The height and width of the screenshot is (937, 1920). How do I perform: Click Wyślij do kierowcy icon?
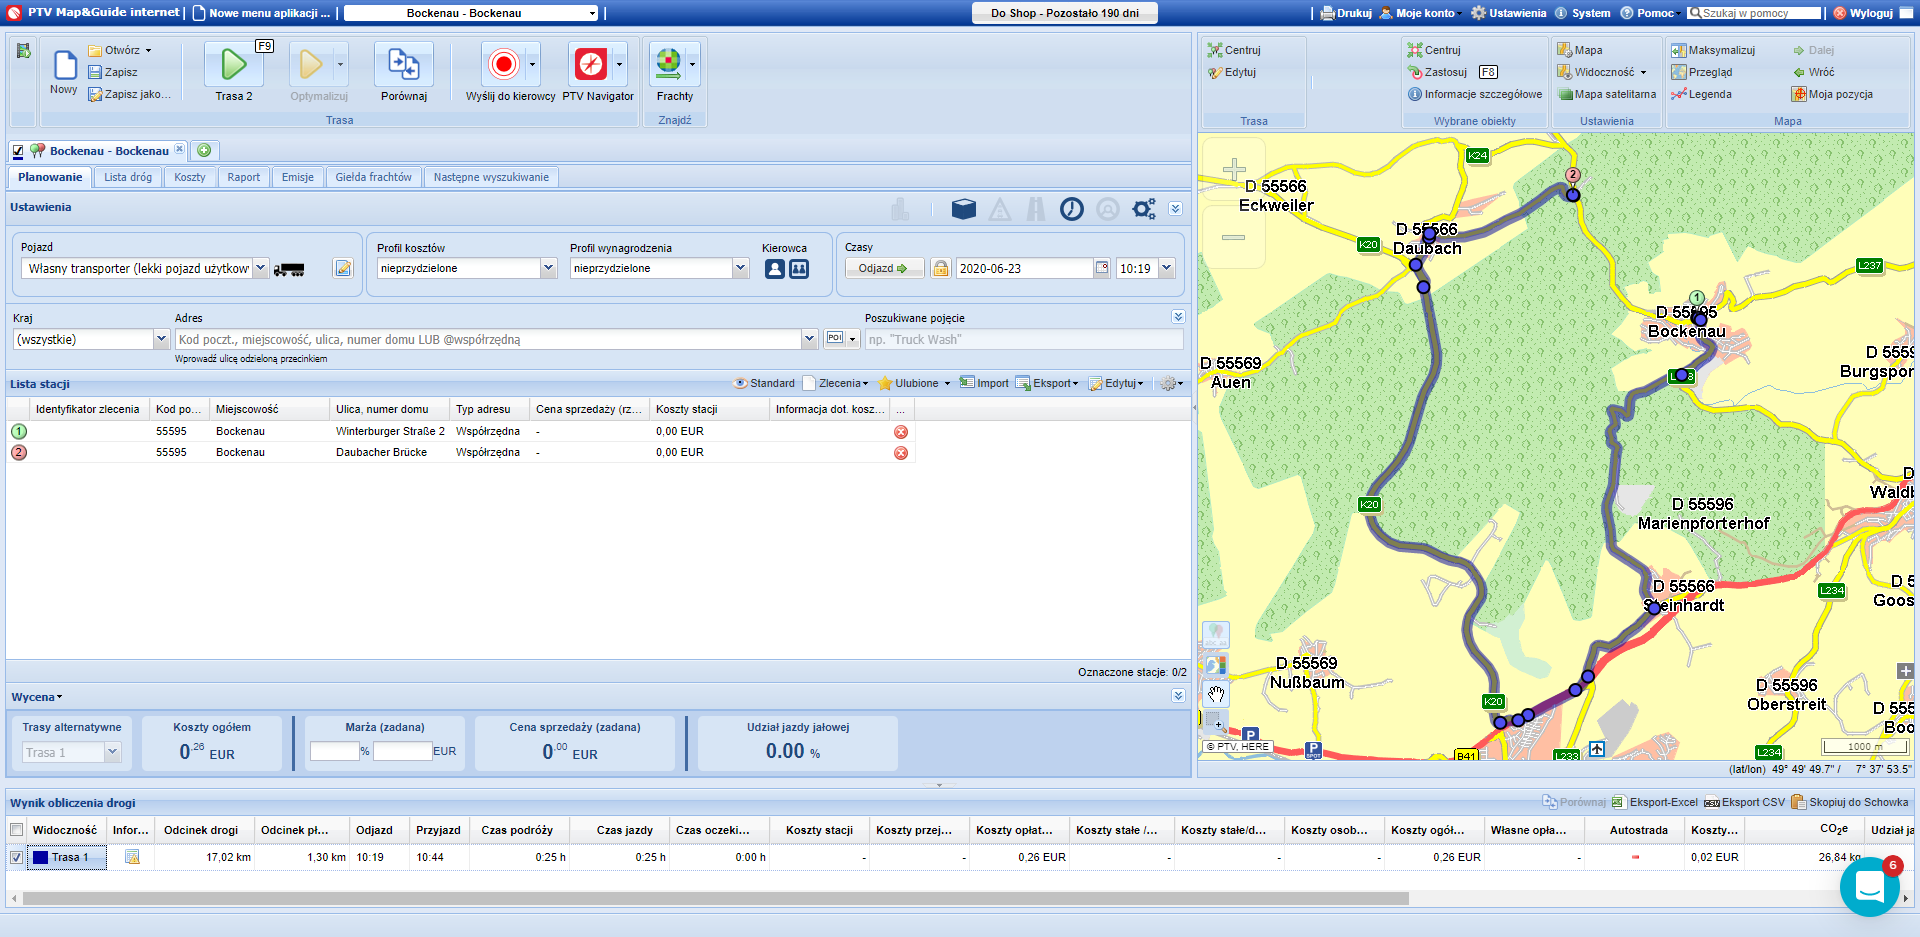[x=503, y=65]
